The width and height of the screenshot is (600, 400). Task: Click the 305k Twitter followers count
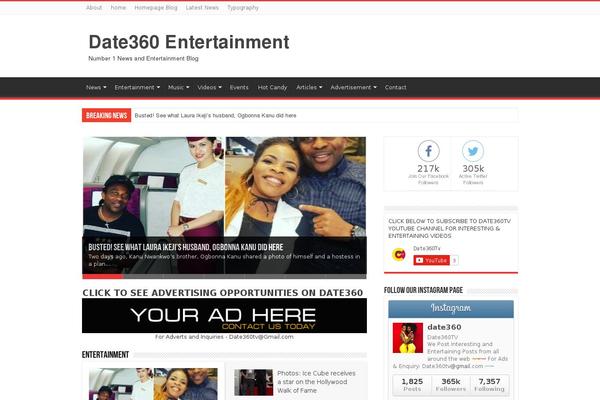473,169
